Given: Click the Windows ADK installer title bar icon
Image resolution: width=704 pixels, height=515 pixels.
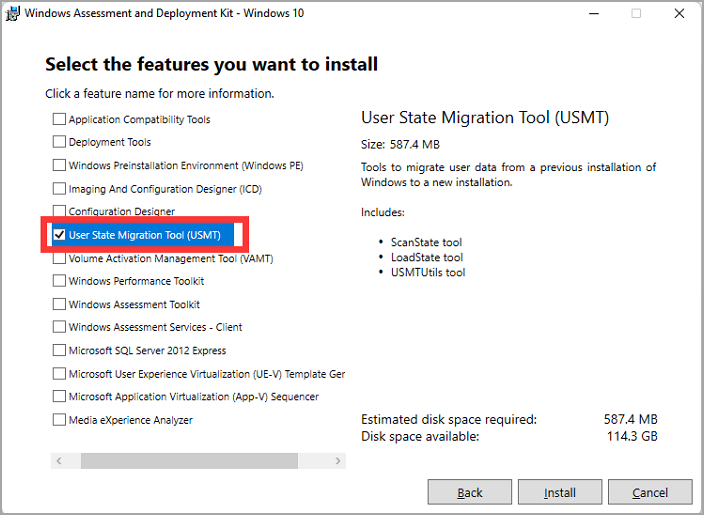Looking at the screenshot, I should (x=13, y=14).
